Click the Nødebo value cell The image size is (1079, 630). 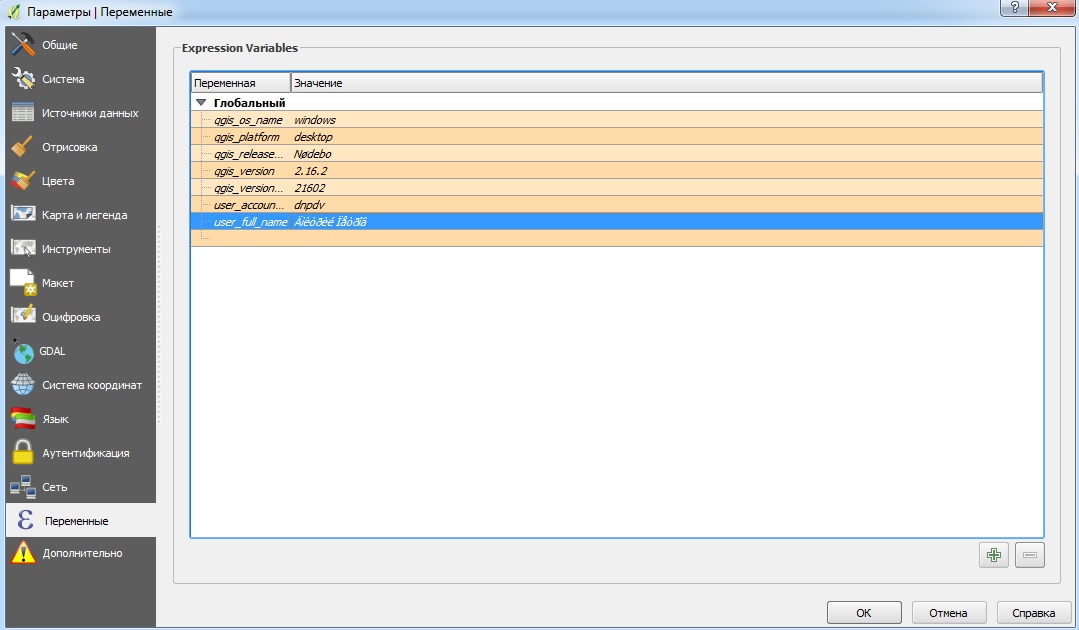[312, 154]
